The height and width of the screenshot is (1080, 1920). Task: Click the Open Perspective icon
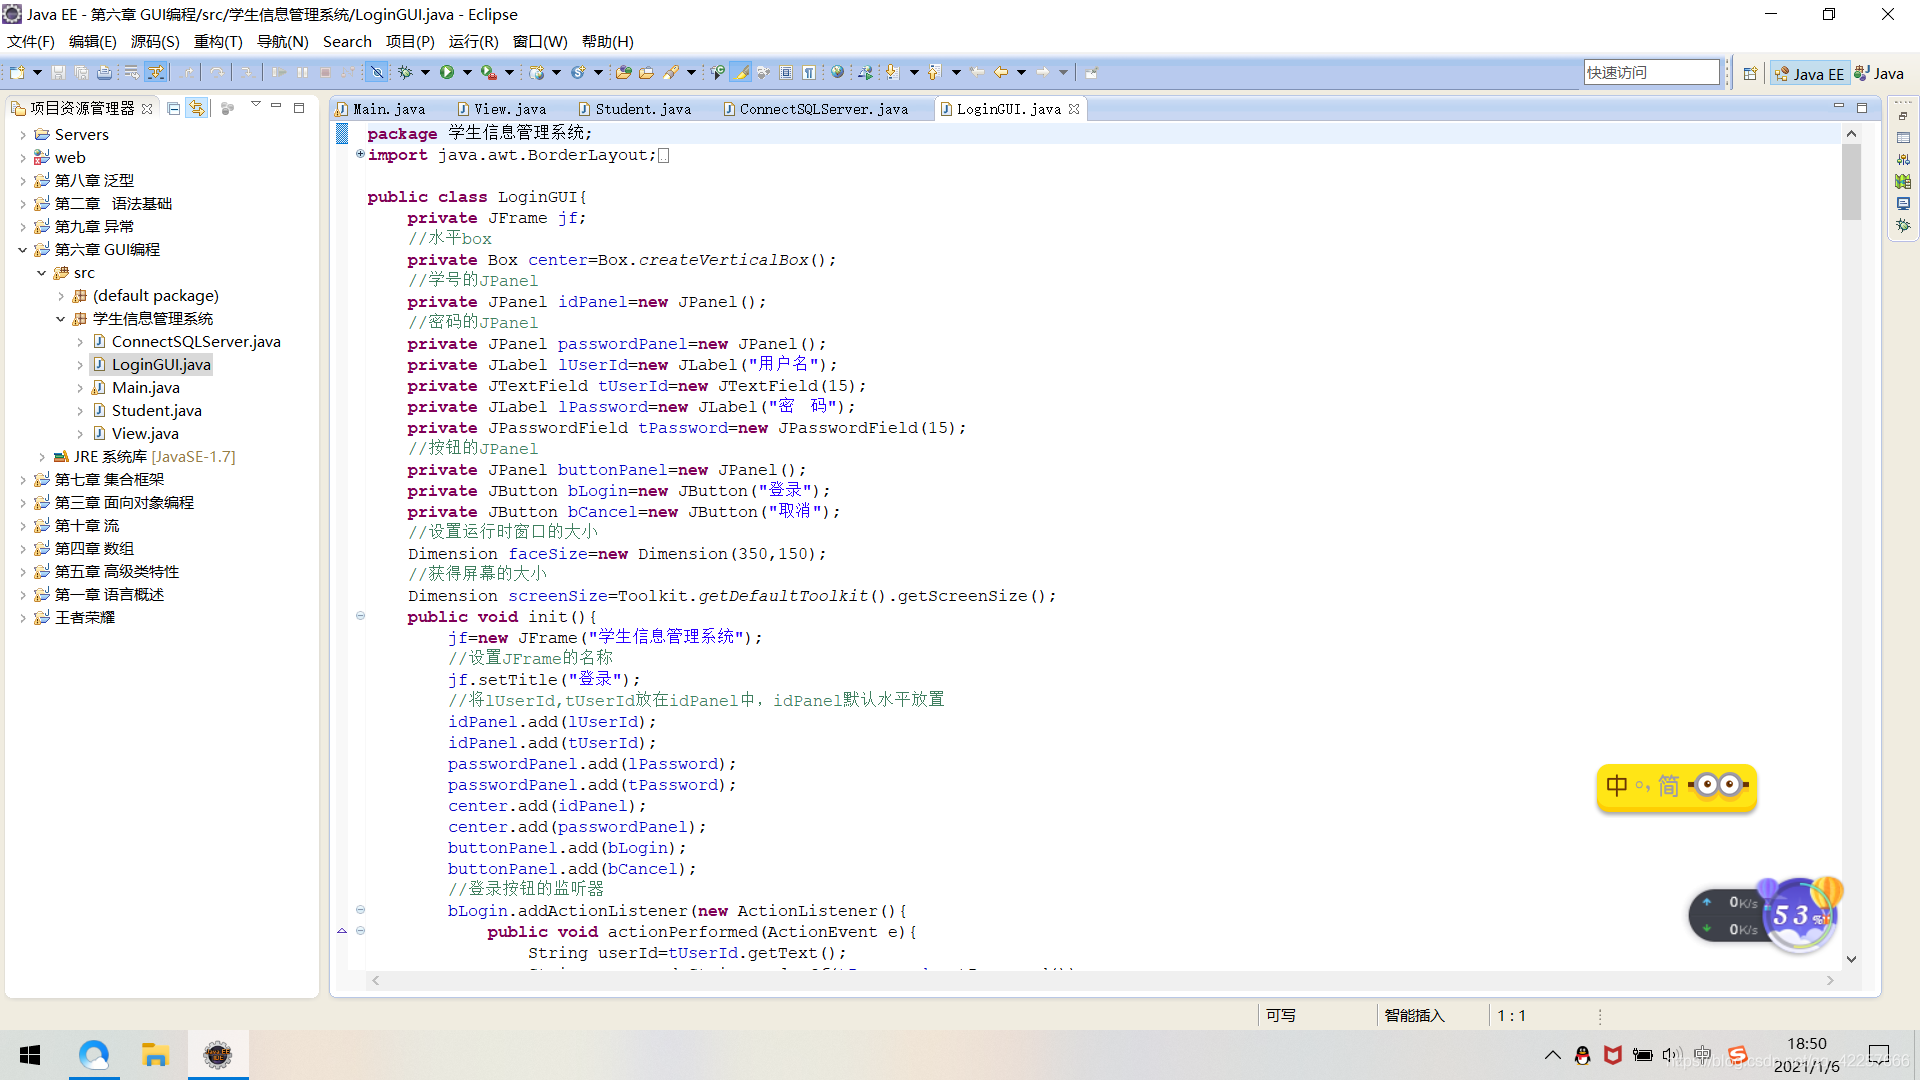pos(1750,73)
